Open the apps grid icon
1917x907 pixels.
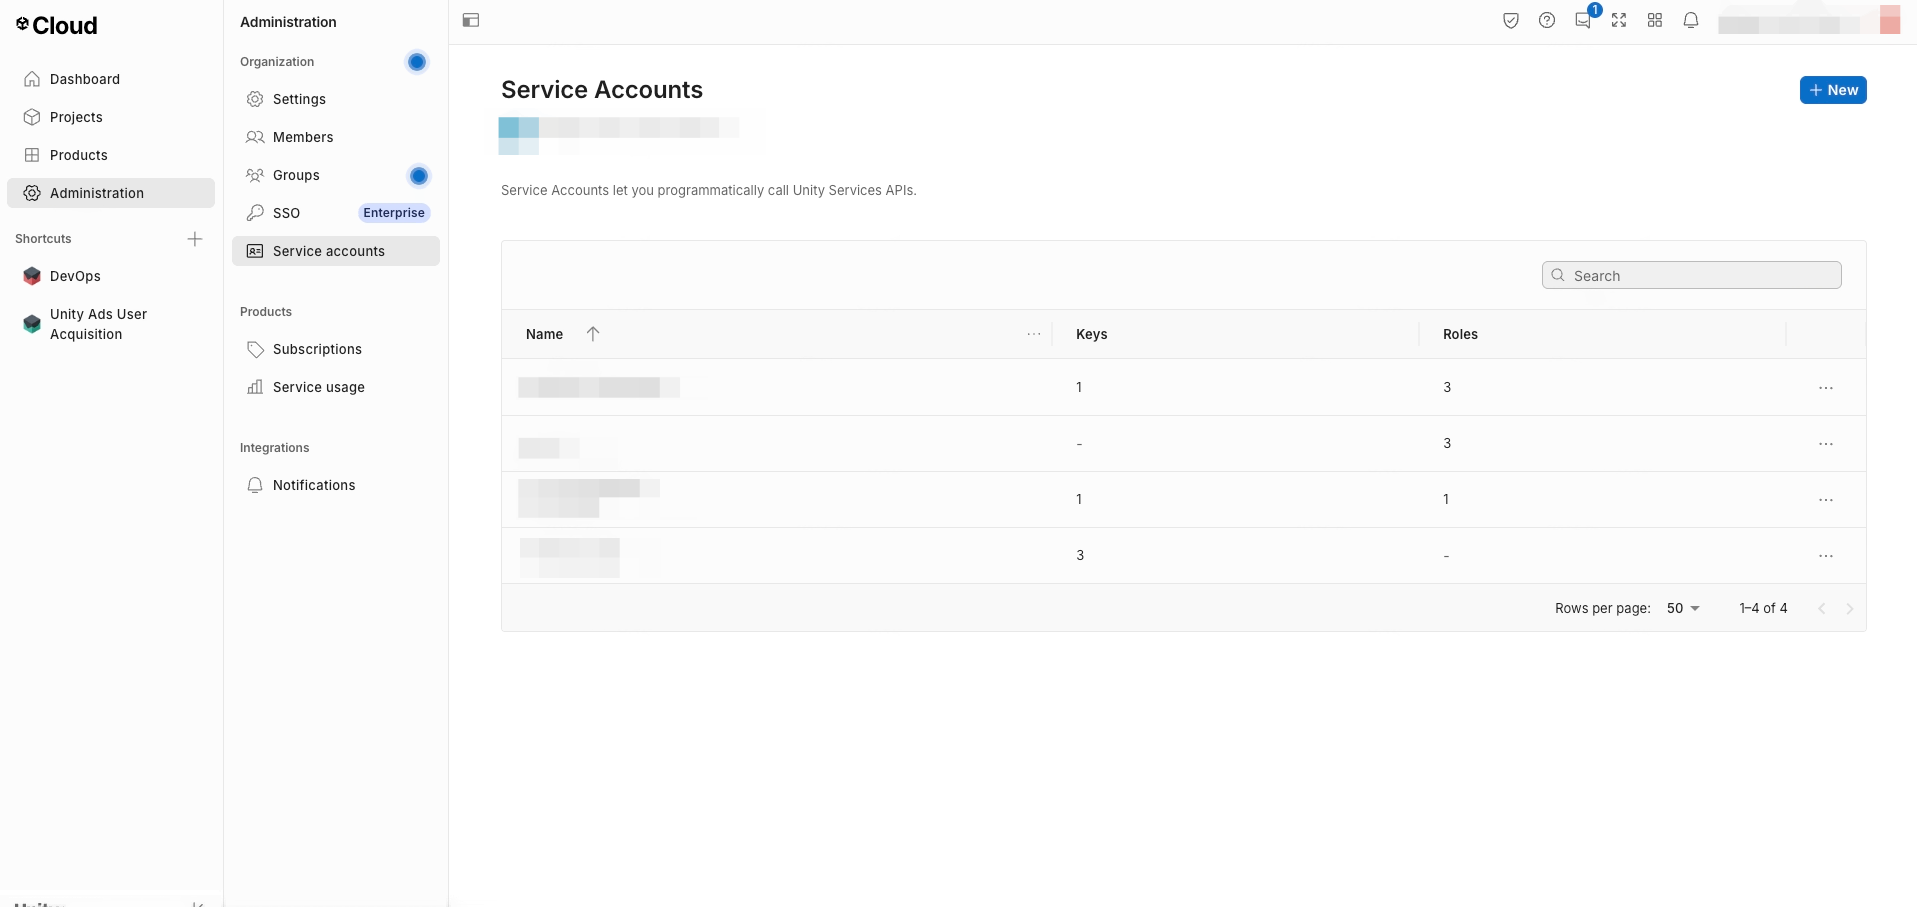[x=1655, y=20]
